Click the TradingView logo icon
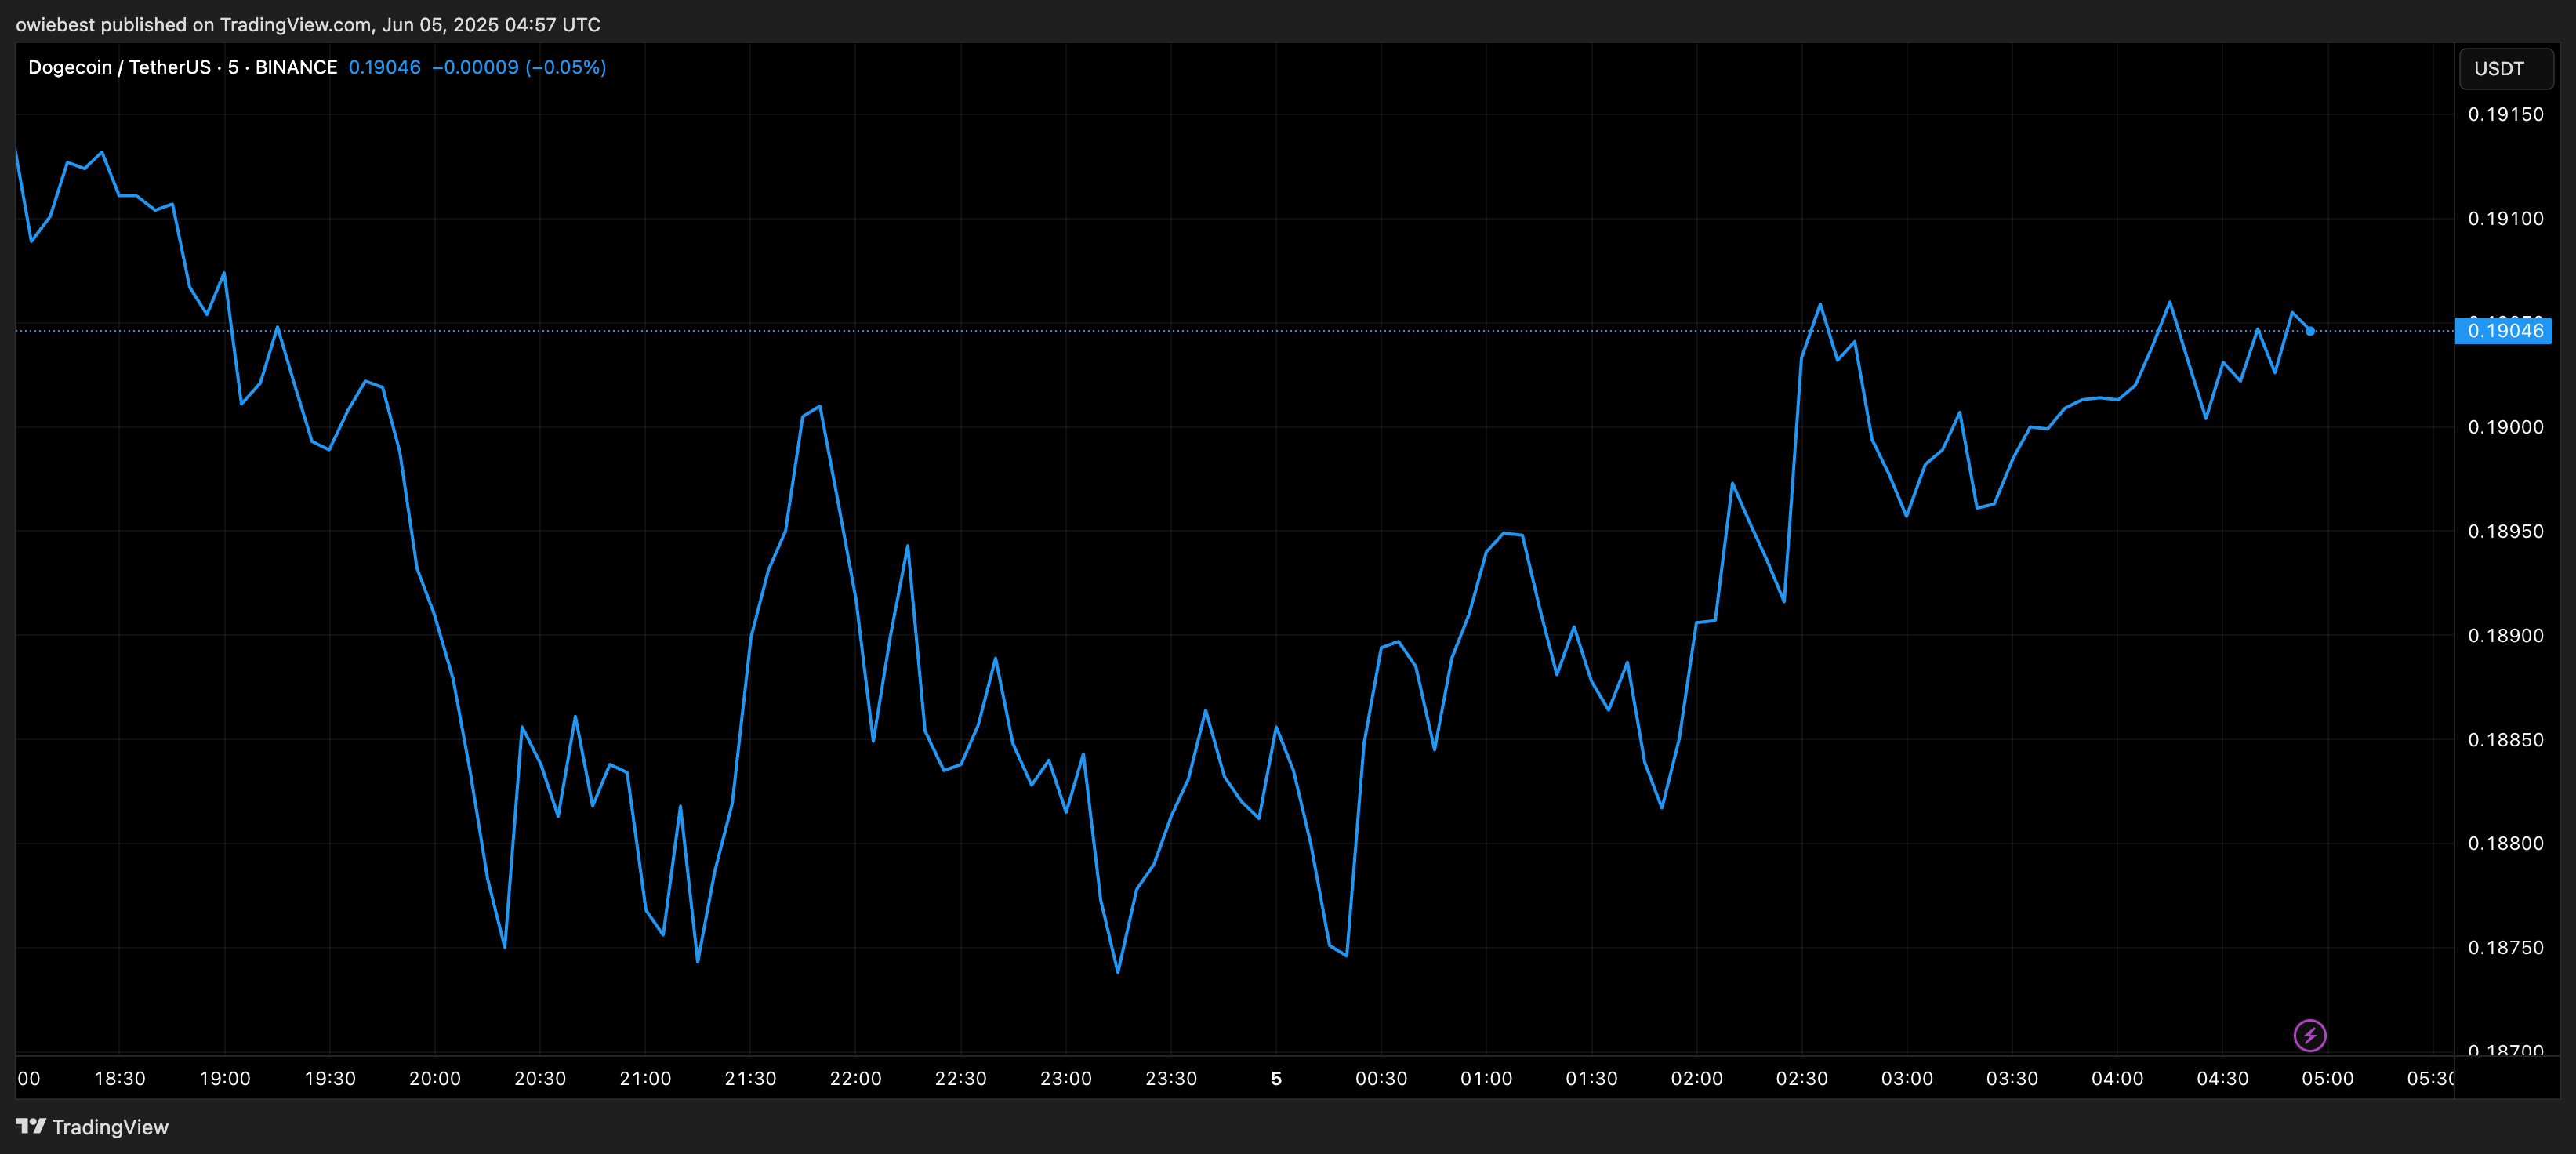 pos(31,1126)
